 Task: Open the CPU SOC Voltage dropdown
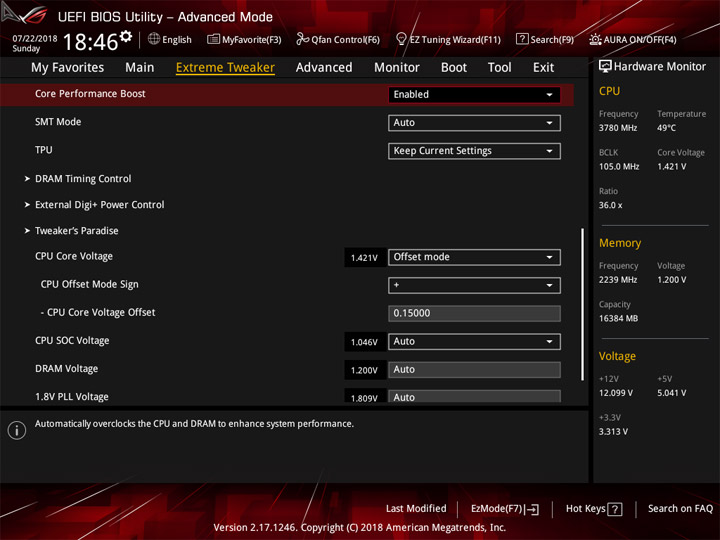pyautogui.click(x=474, y=342)
